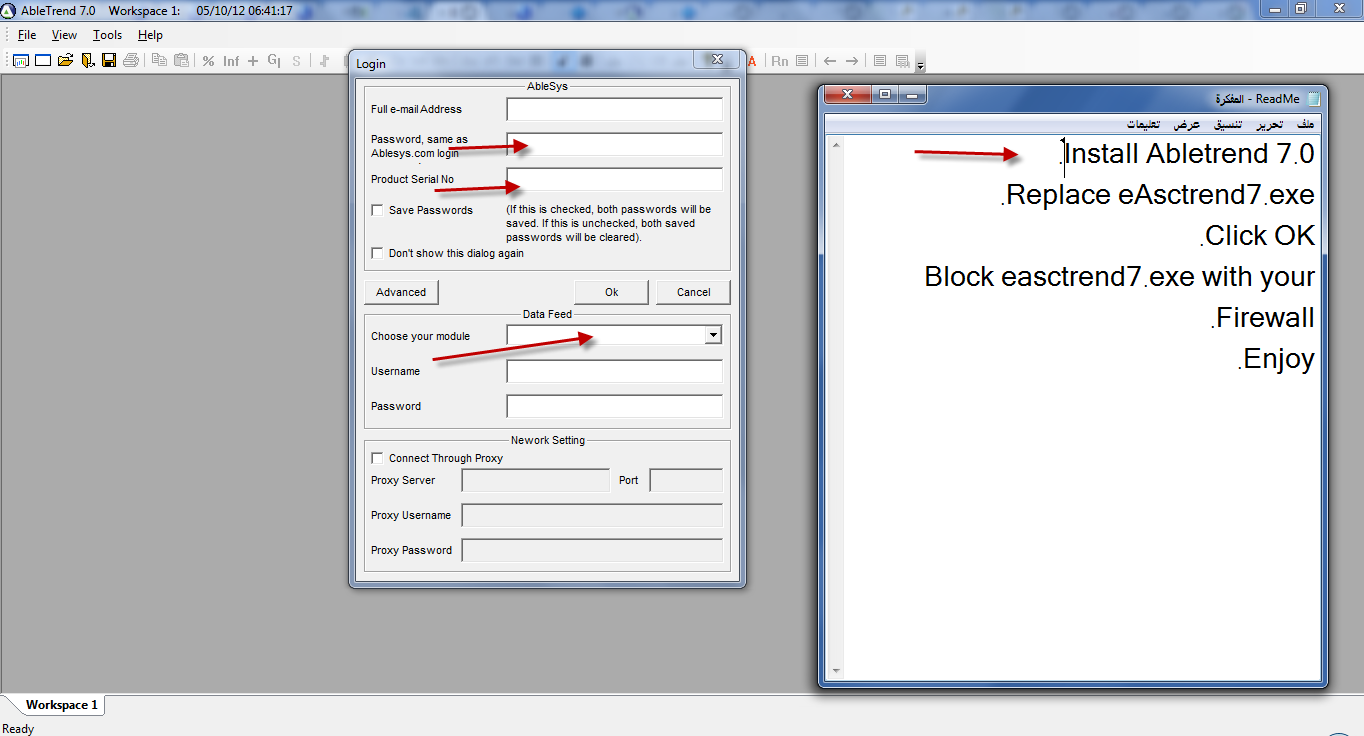
Task: Click the plus (+) toolbar icon
Action: click(x=253, y=61)
